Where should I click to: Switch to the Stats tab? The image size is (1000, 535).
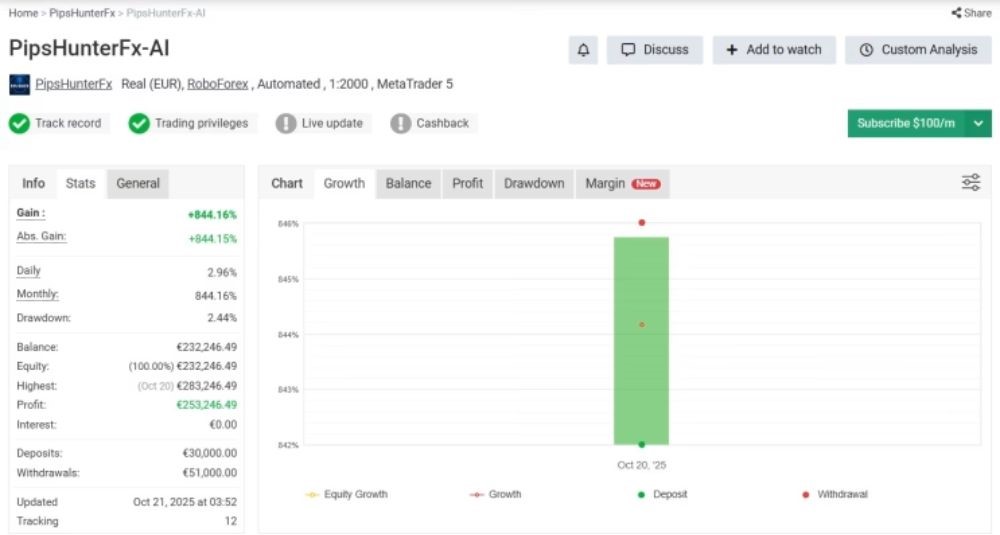[x=80, y=184]
